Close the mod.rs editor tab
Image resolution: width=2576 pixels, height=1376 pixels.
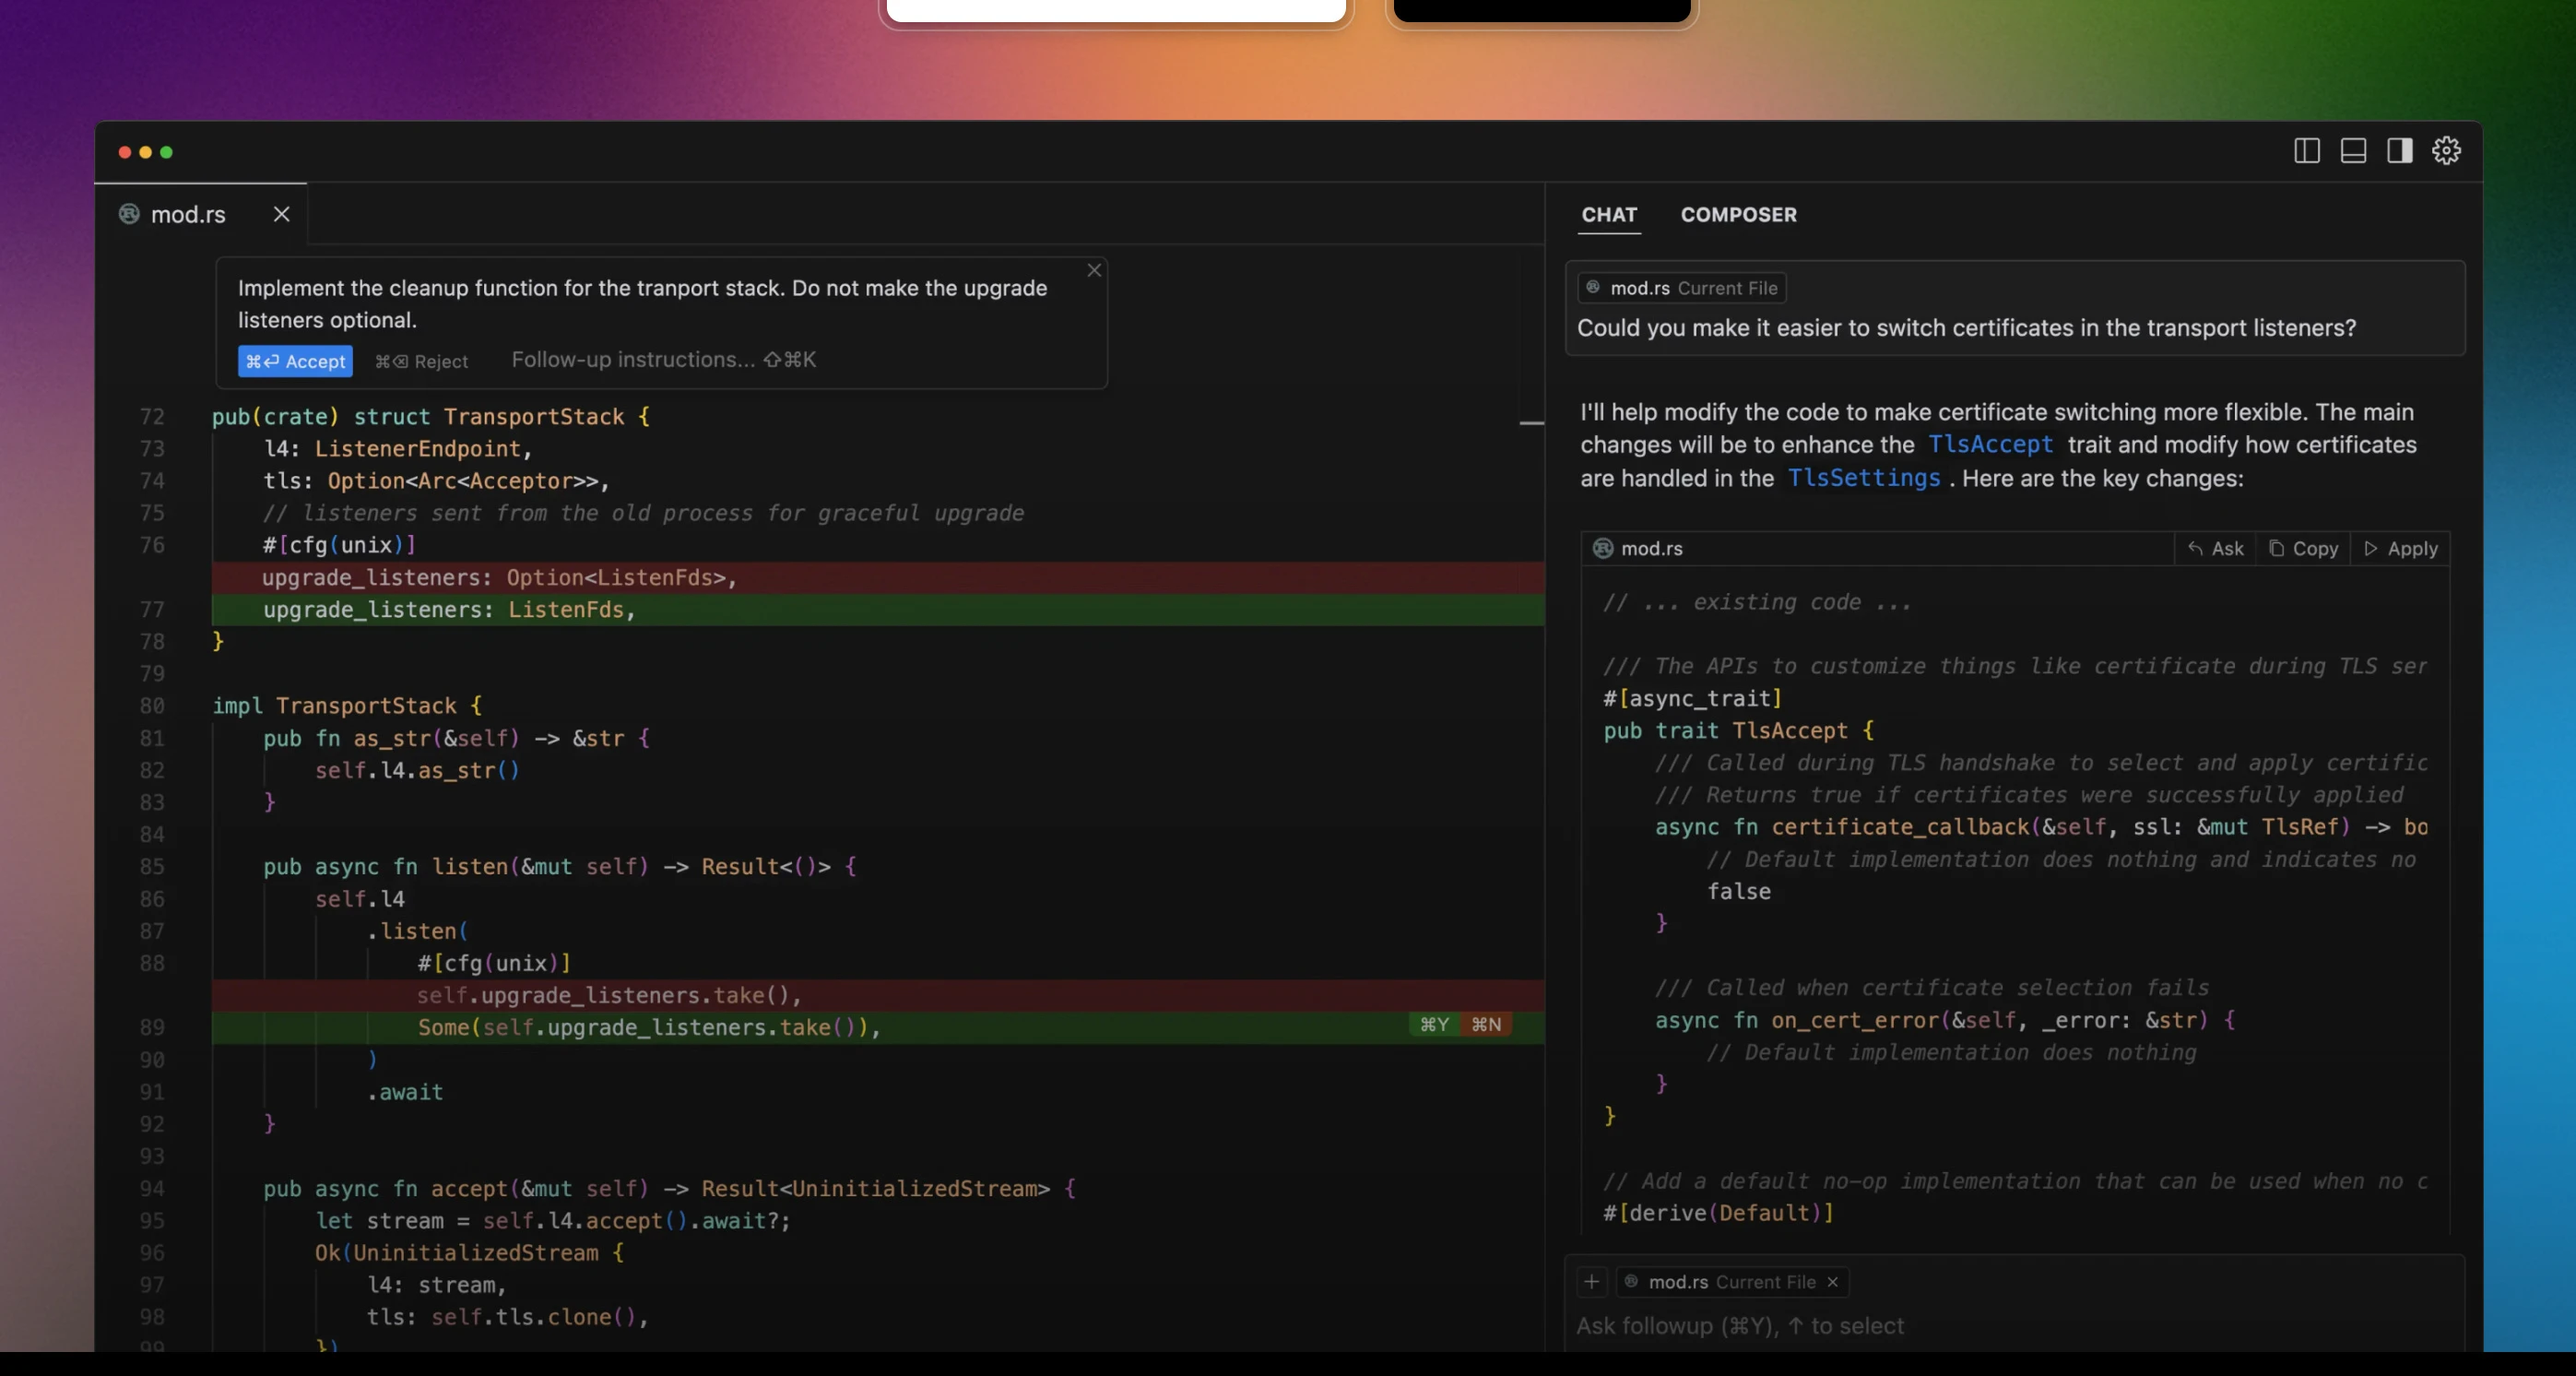(282, 214)
